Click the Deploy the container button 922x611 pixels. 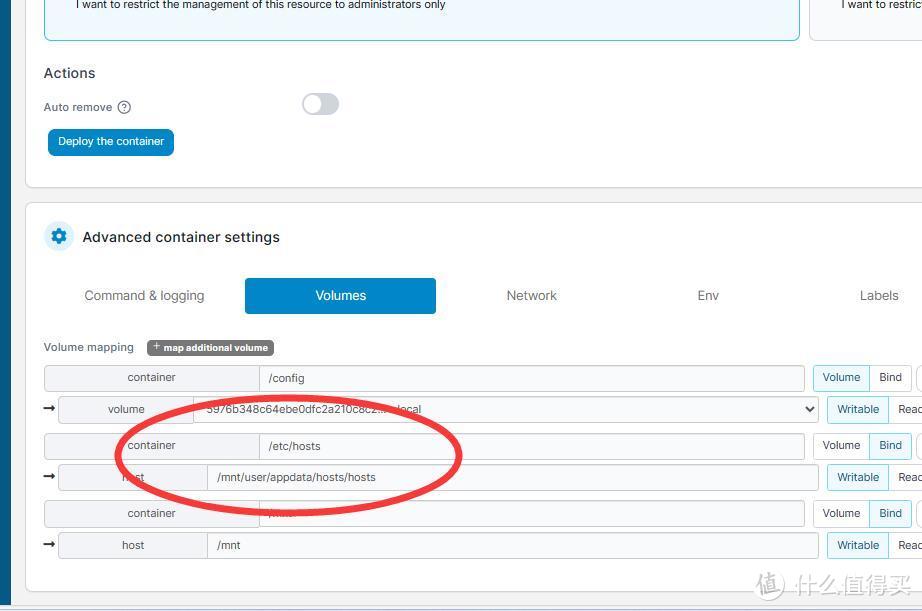coord(110,142)
